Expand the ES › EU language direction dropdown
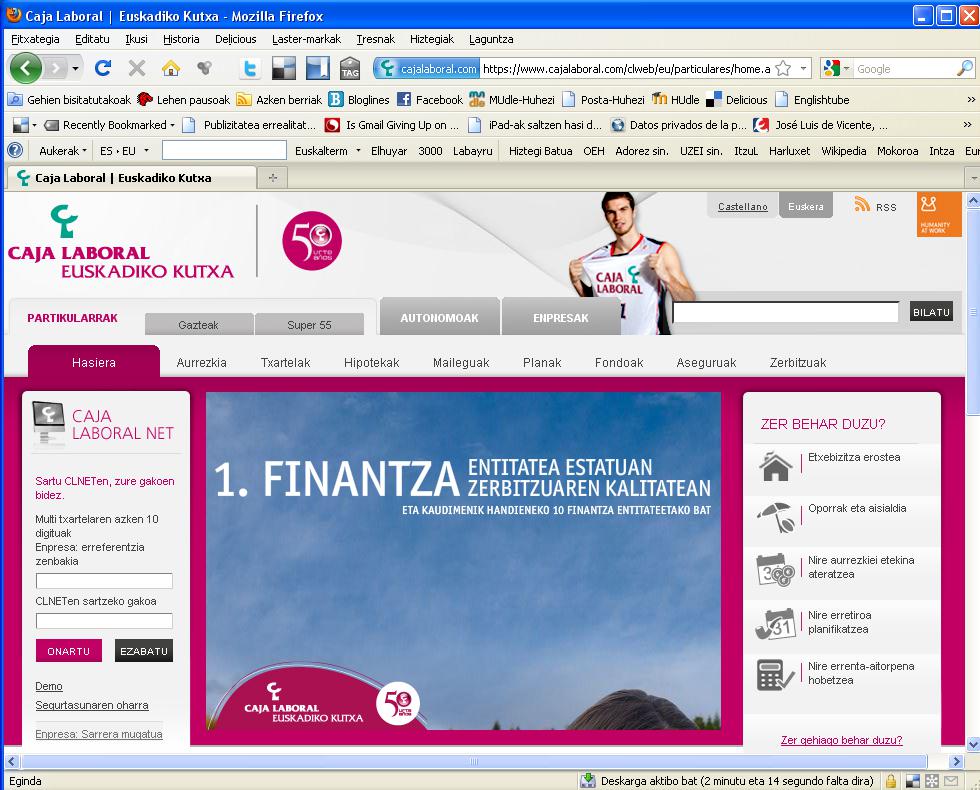Viewport: 980px width, 790px height. [x=124, y=151]
